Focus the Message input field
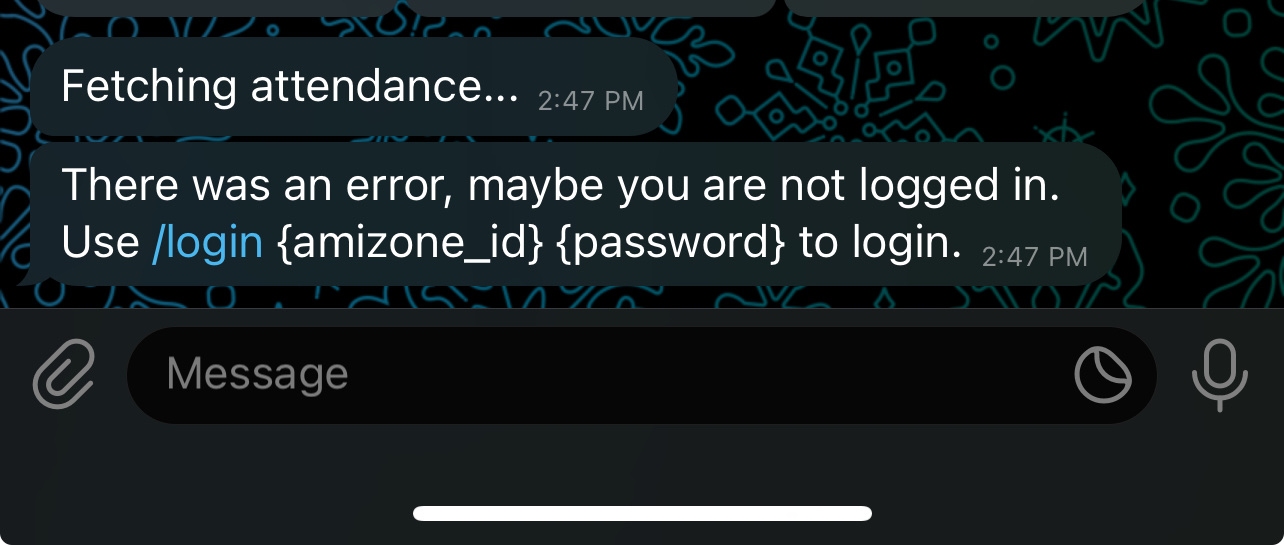Screen dimensions: 1284x545 click(x=641, y=375)
